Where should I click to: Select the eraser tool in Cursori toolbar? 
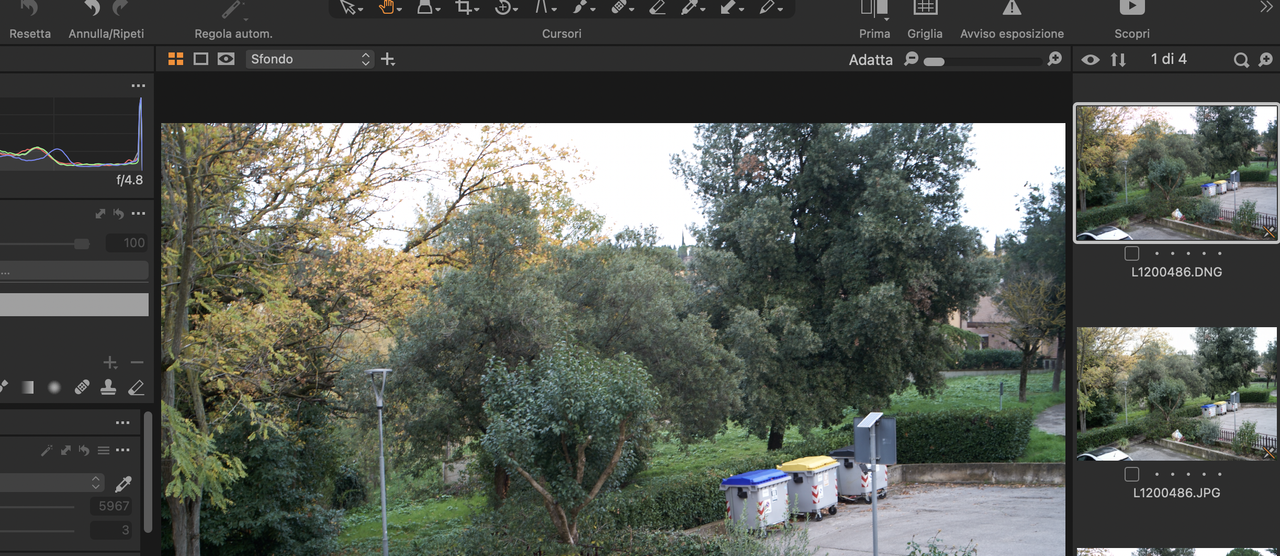(657, 7)
